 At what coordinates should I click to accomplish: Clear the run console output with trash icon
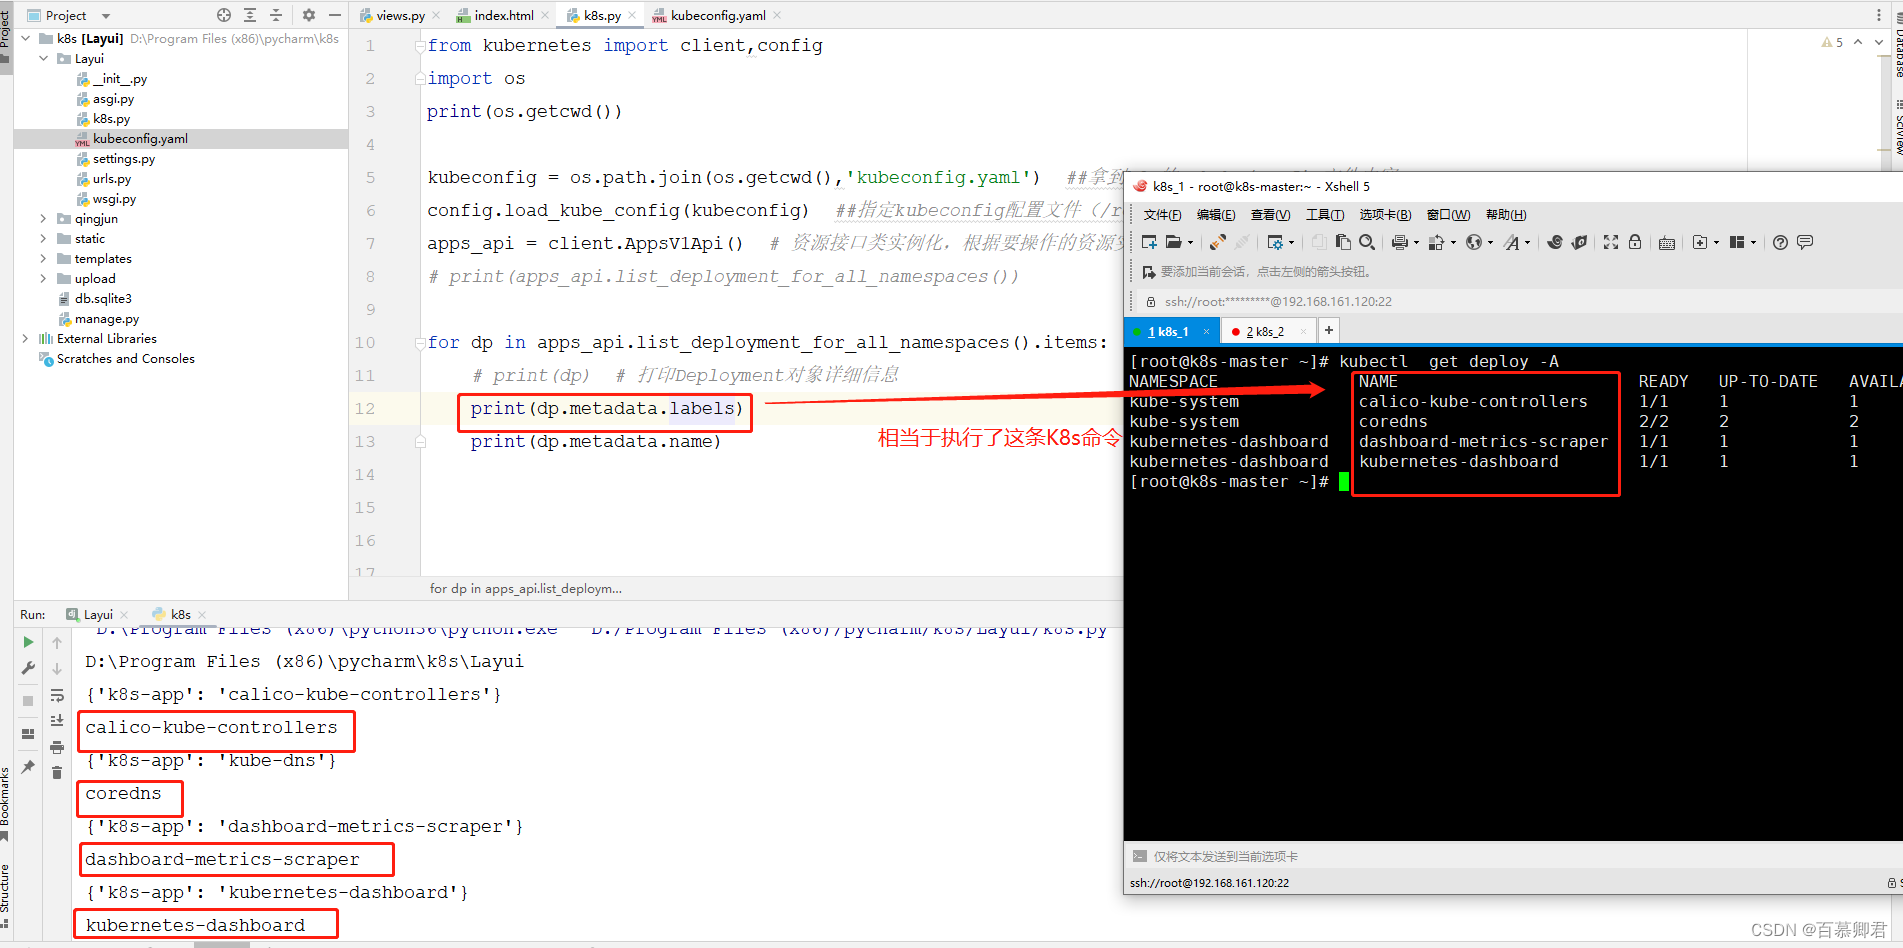pos(57,772)
